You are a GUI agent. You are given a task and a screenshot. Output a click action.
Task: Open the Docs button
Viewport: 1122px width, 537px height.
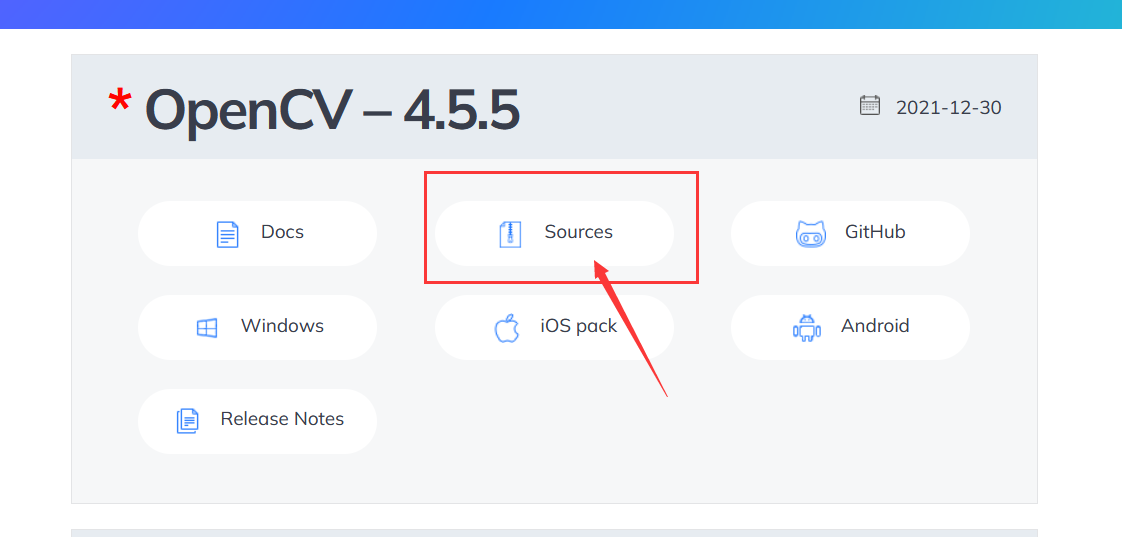(258, 233)
